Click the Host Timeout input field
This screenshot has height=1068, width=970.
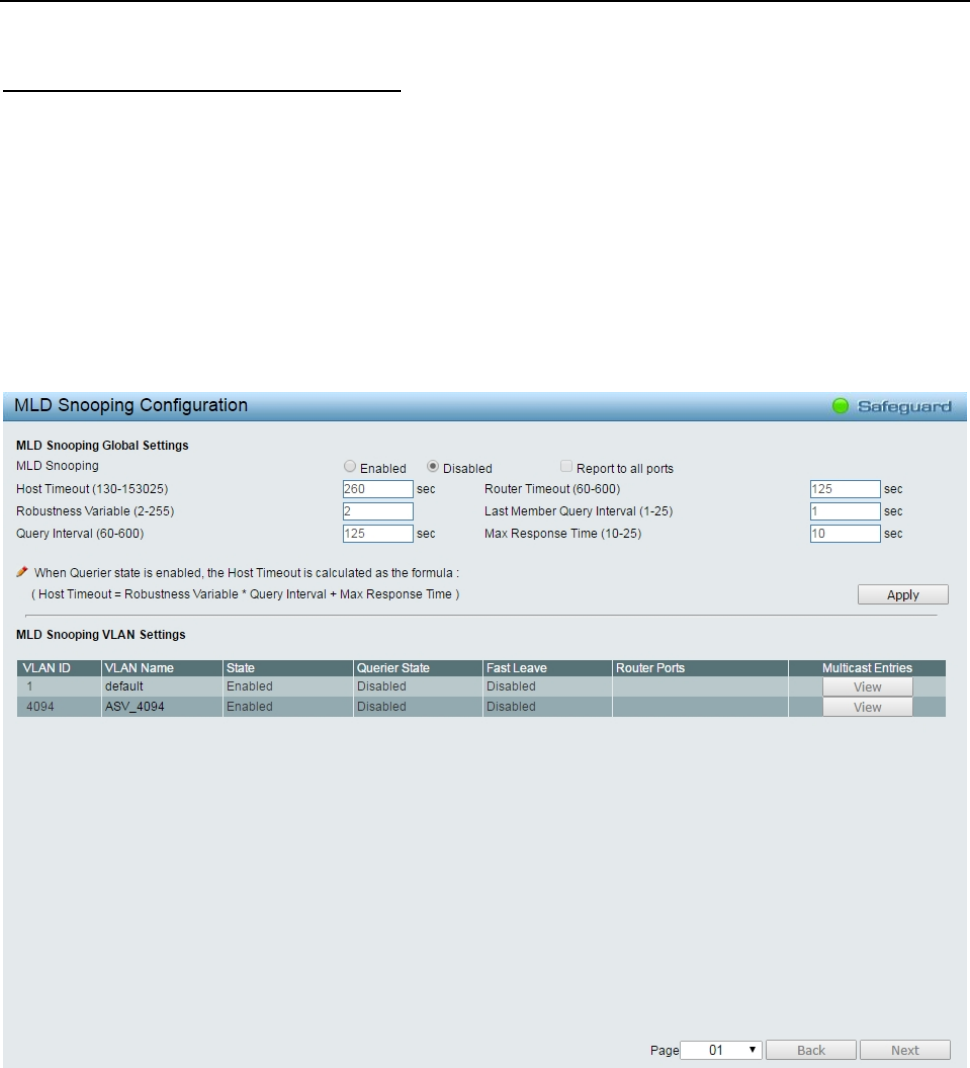coord(378,489)
